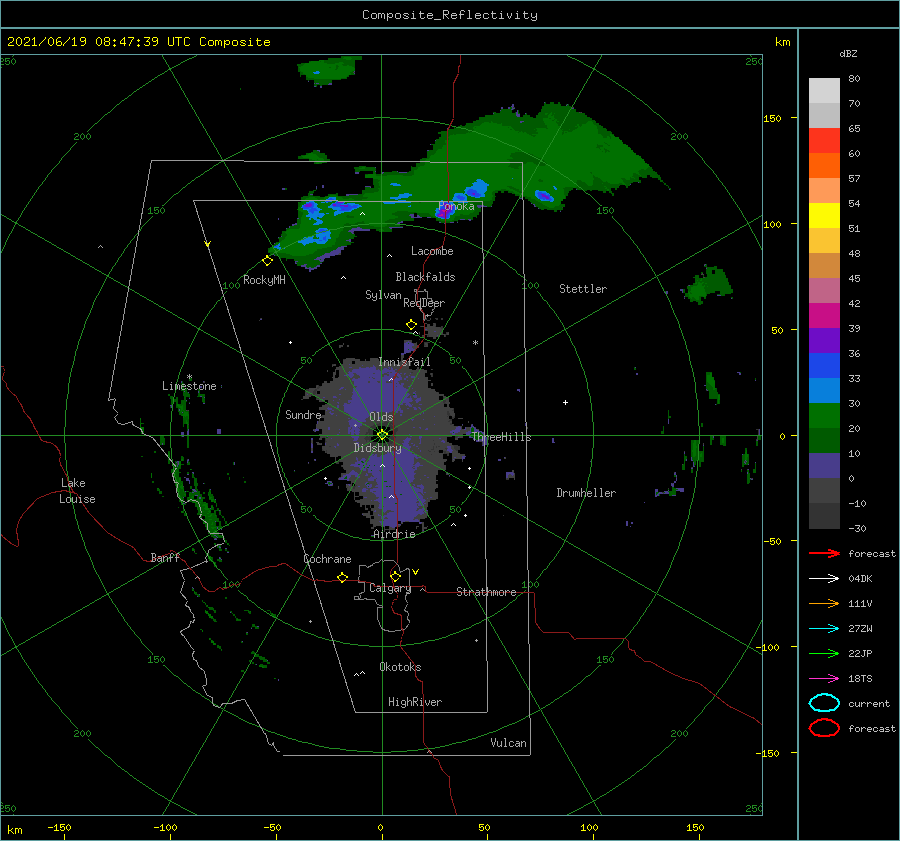Click the current legend label

869,703
